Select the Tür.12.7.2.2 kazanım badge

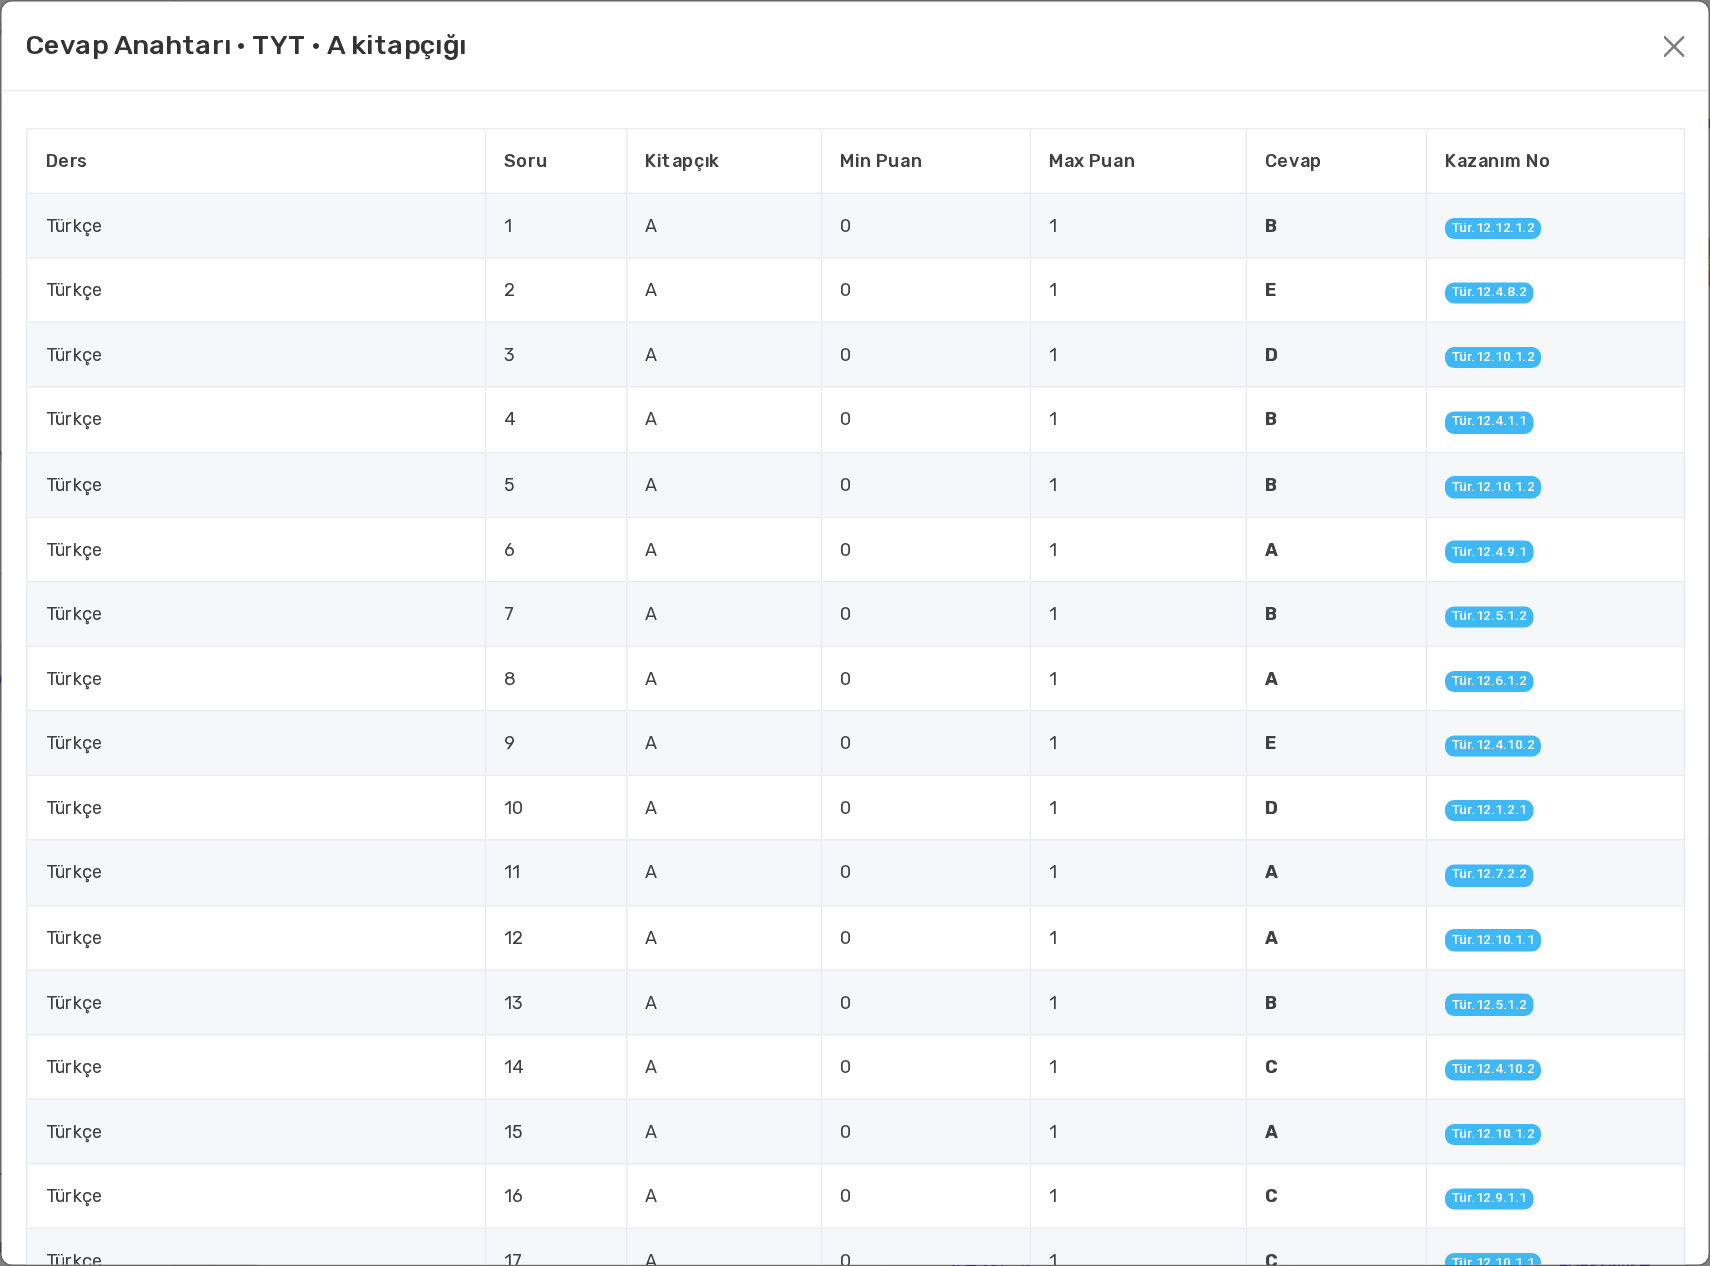1488,874
